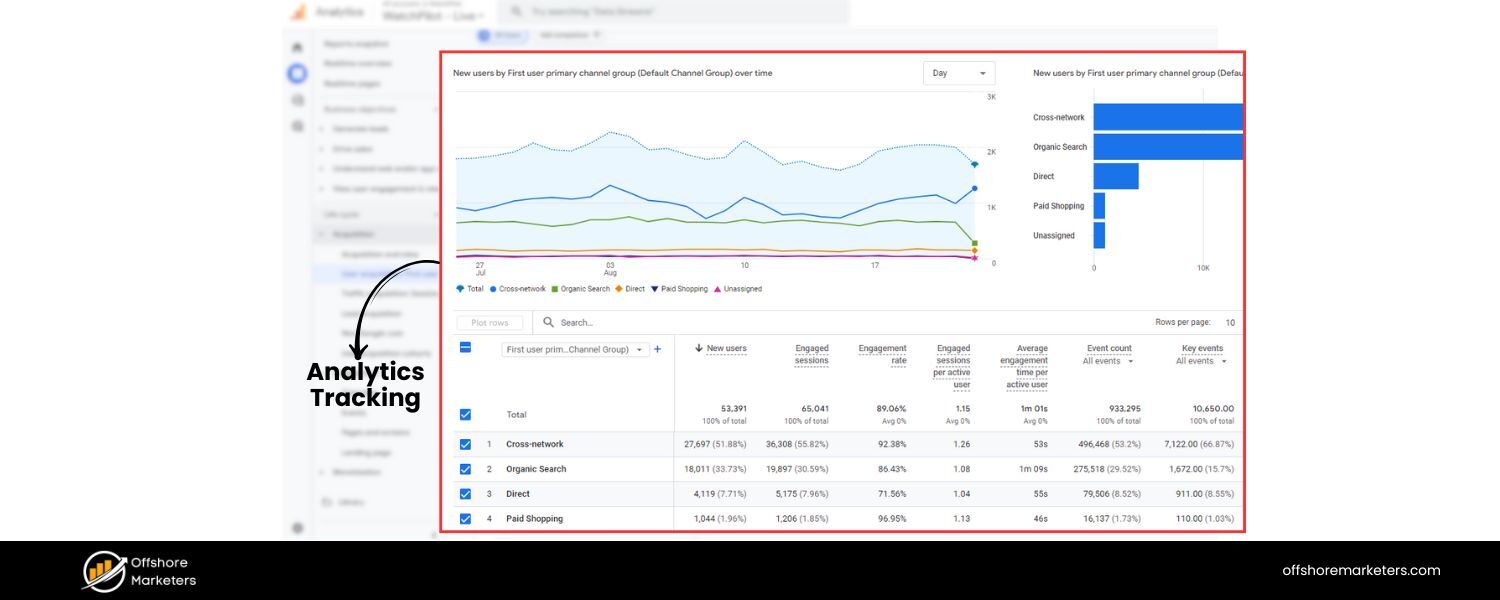Select the Advertising icon in the left rail

pyautogui.click(x=296, y=126)
